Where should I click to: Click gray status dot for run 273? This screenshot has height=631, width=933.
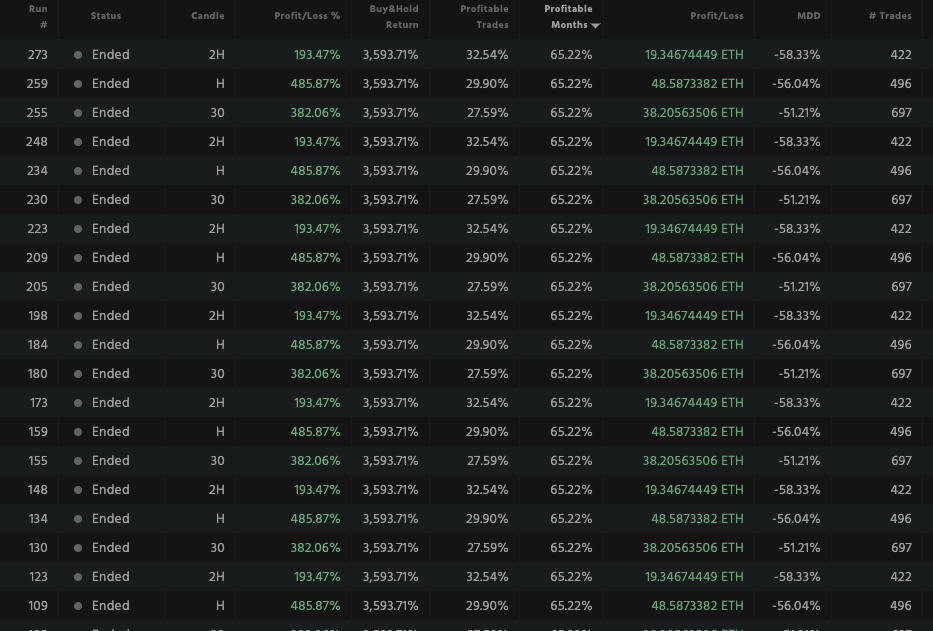(x=78, y=55)
